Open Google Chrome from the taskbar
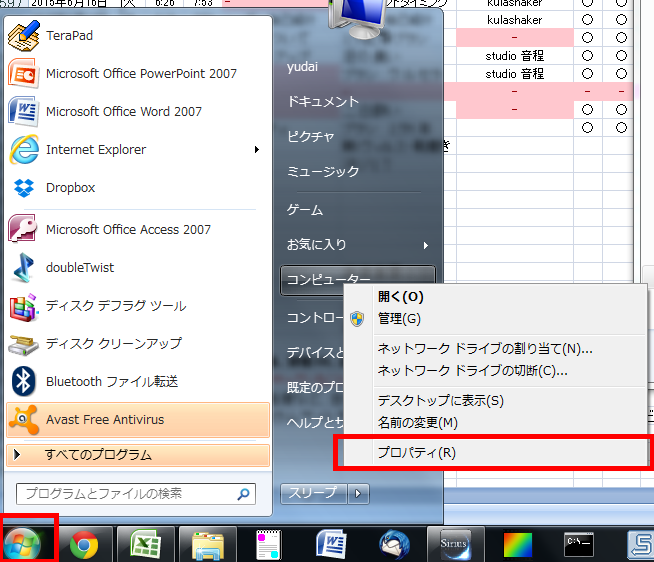 pos(84,544)
